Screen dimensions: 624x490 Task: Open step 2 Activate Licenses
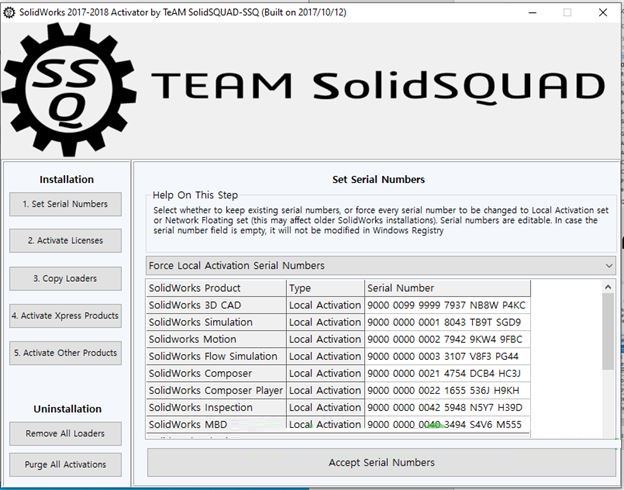point(65,241)
